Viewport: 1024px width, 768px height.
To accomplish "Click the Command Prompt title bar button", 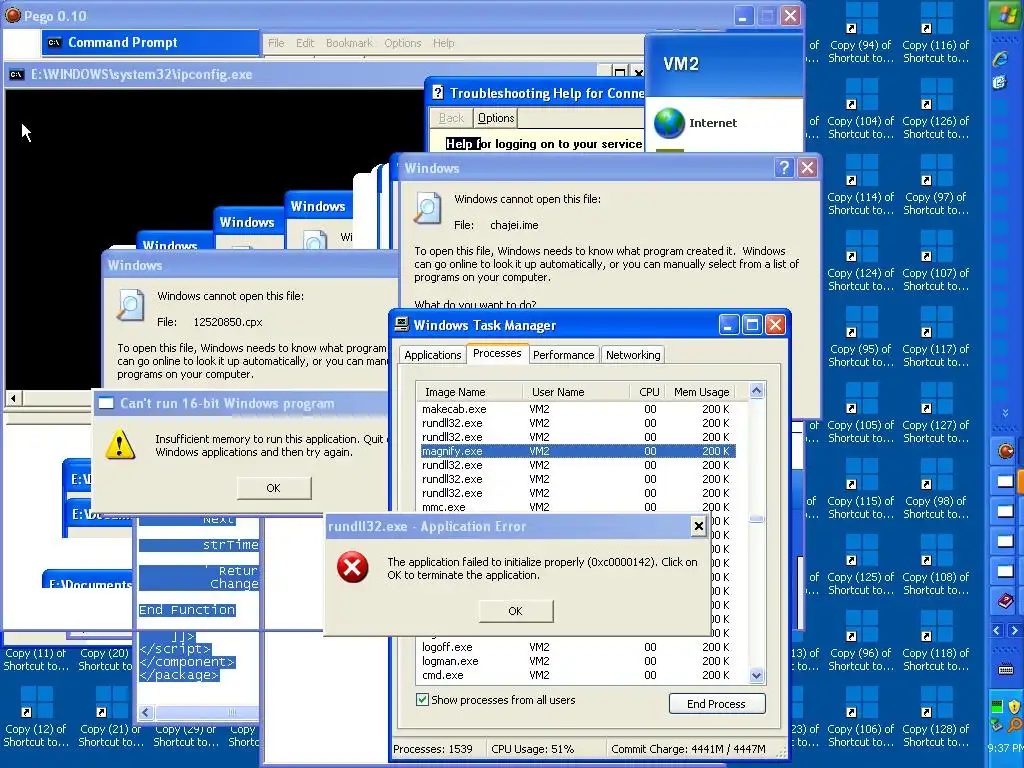I will tap(150, 42).
